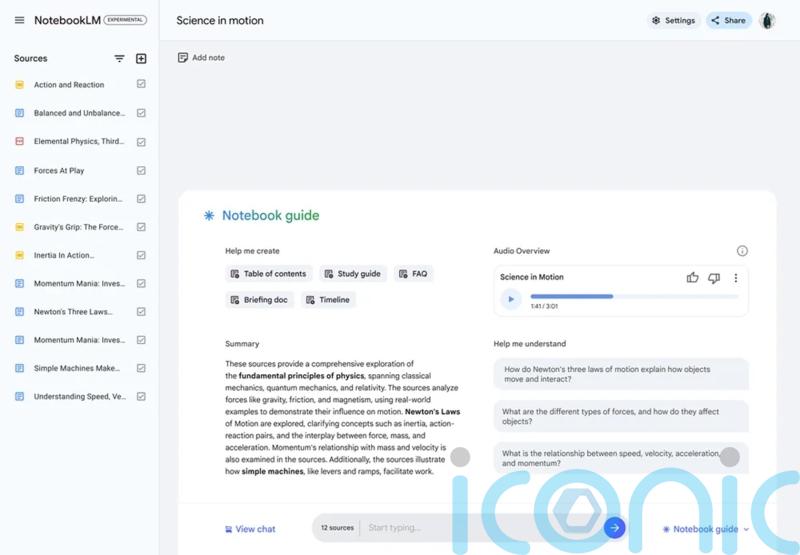
Task: Click Simple Machines document icon
Action: coord(19,368)
